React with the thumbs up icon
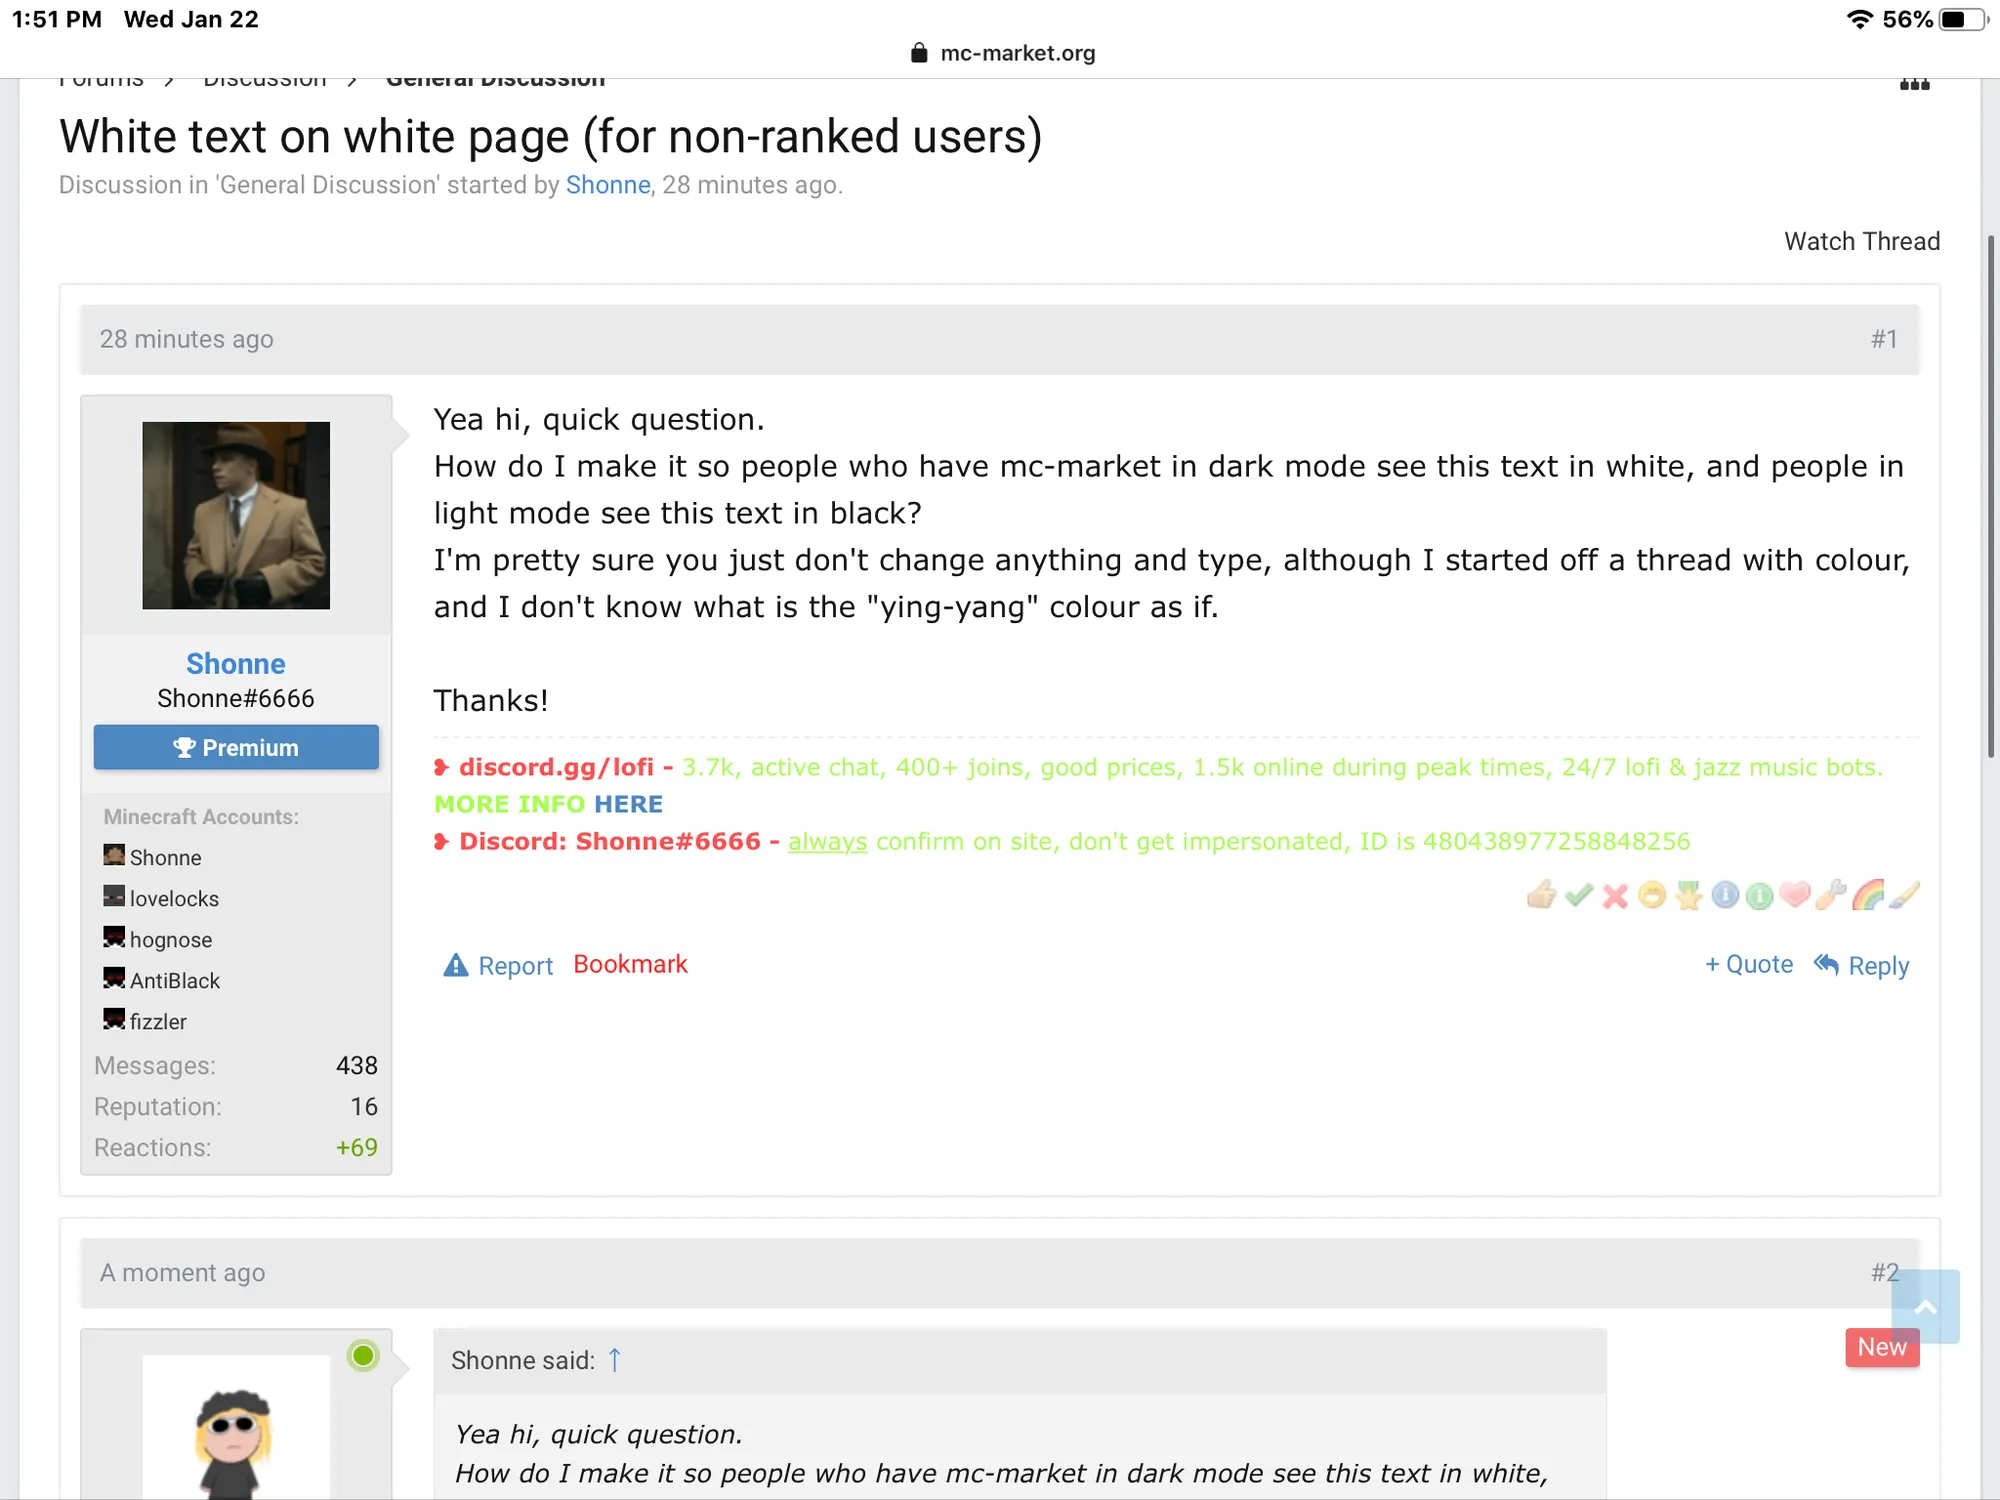 tap(1542, 894)
